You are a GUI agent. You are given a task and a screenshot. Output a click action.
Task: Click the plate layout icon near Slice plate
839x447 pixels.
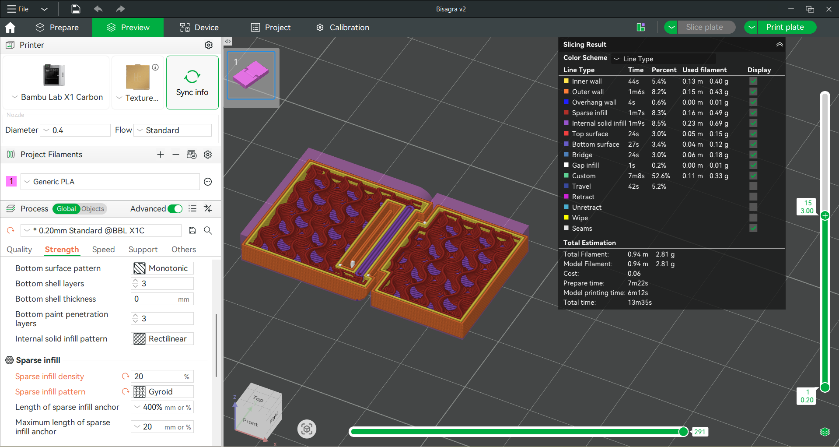click(640, 27)
